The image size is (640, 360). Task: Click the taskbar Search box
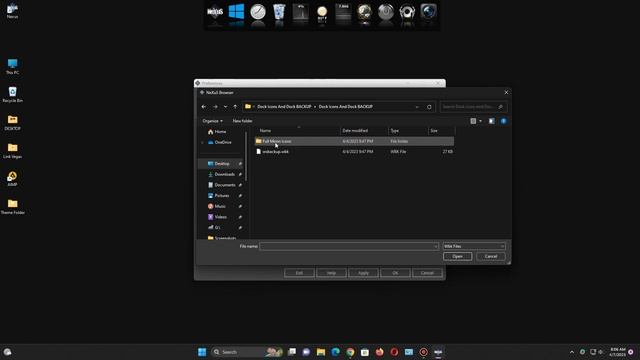coord(247,352)
